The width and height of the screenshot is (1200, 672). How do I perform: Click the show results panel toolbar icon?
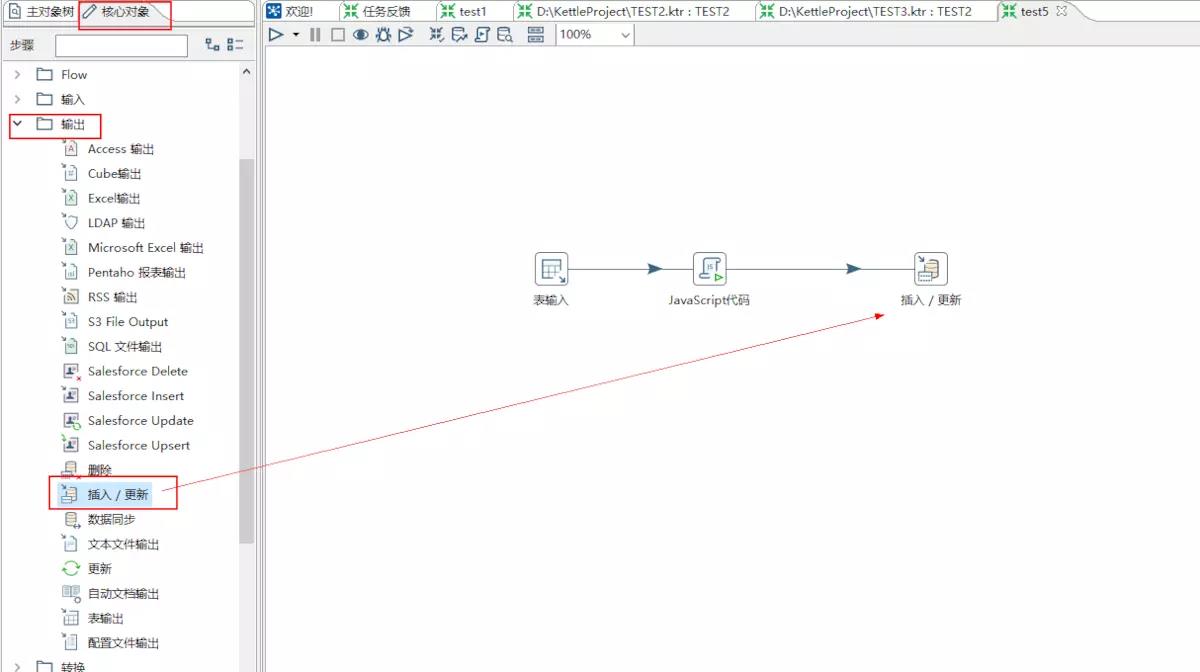tap(536, 35)
